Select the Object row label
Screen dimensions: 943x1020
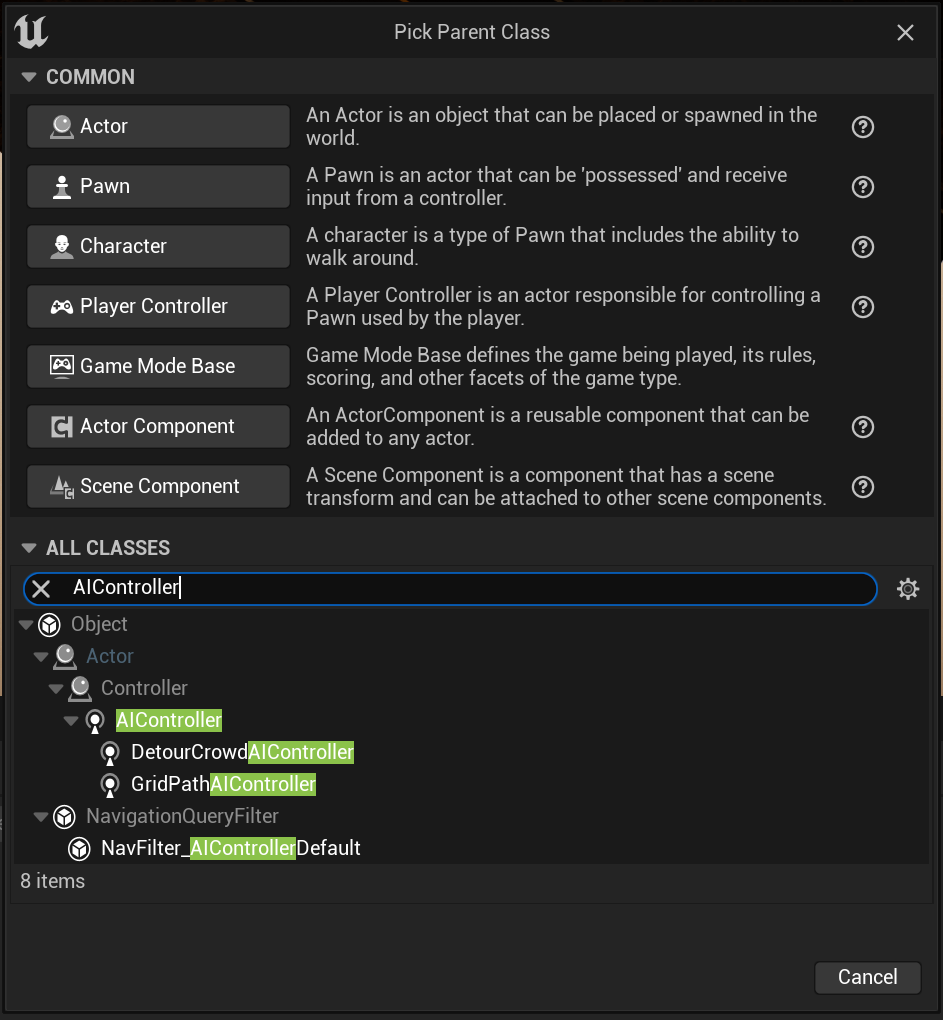pyautogui.click(x=99, y=624)
